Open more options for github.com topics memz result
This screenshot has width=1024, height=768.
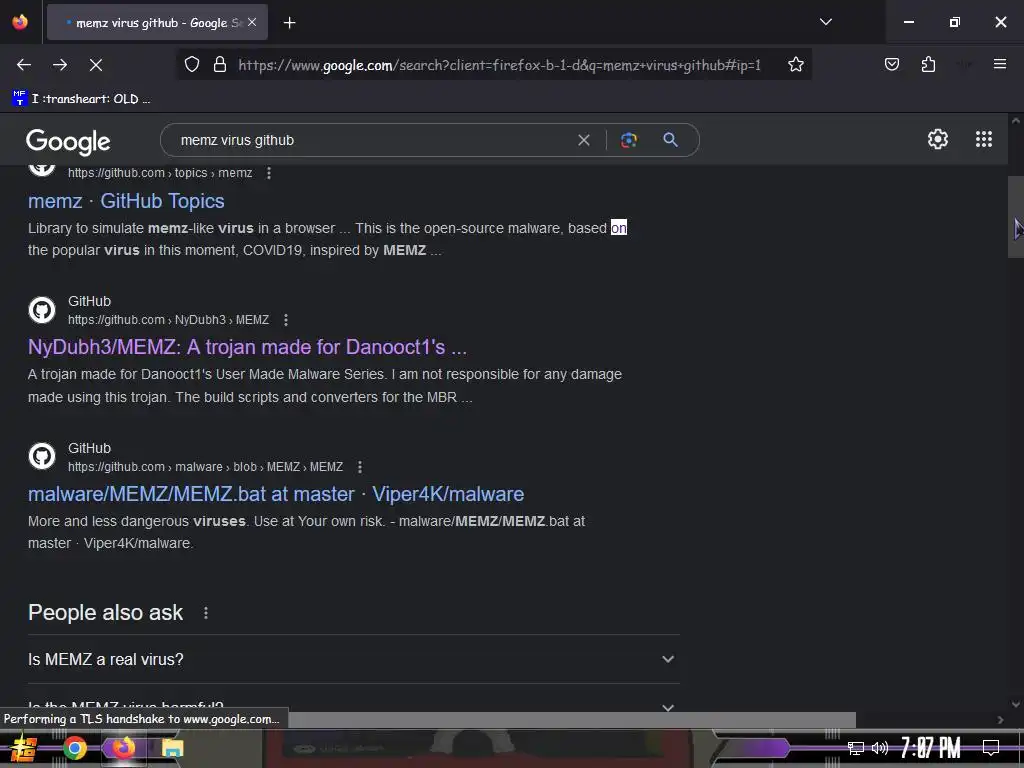268,173
